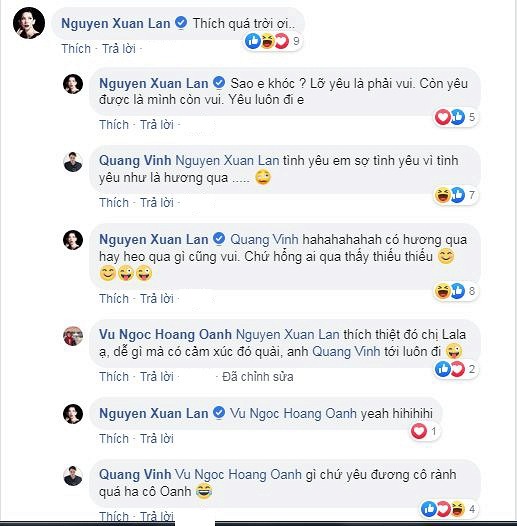View heart and like reactions count 5
The image size is (517, 526).
pos(456,117)
